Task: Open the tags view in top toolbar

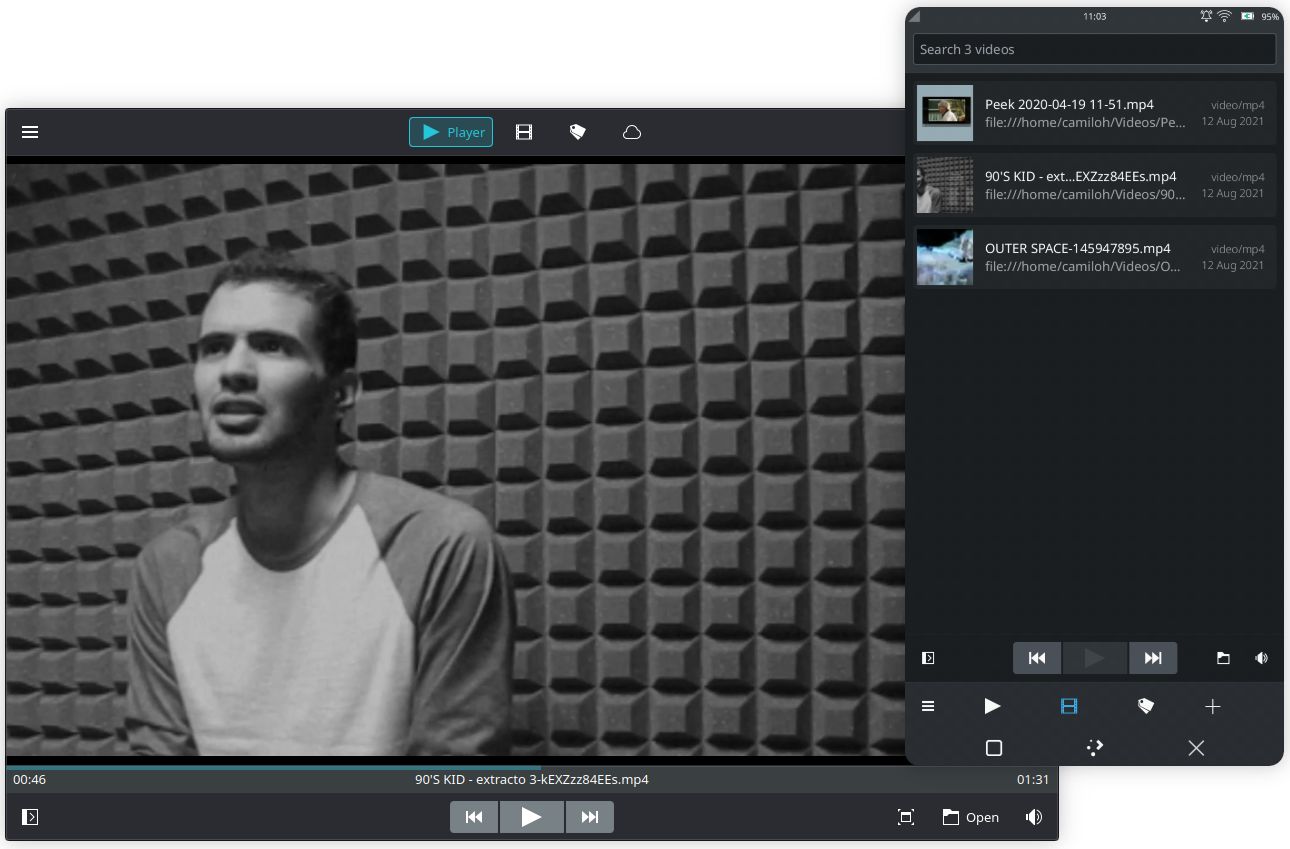Action: [577, 132]
